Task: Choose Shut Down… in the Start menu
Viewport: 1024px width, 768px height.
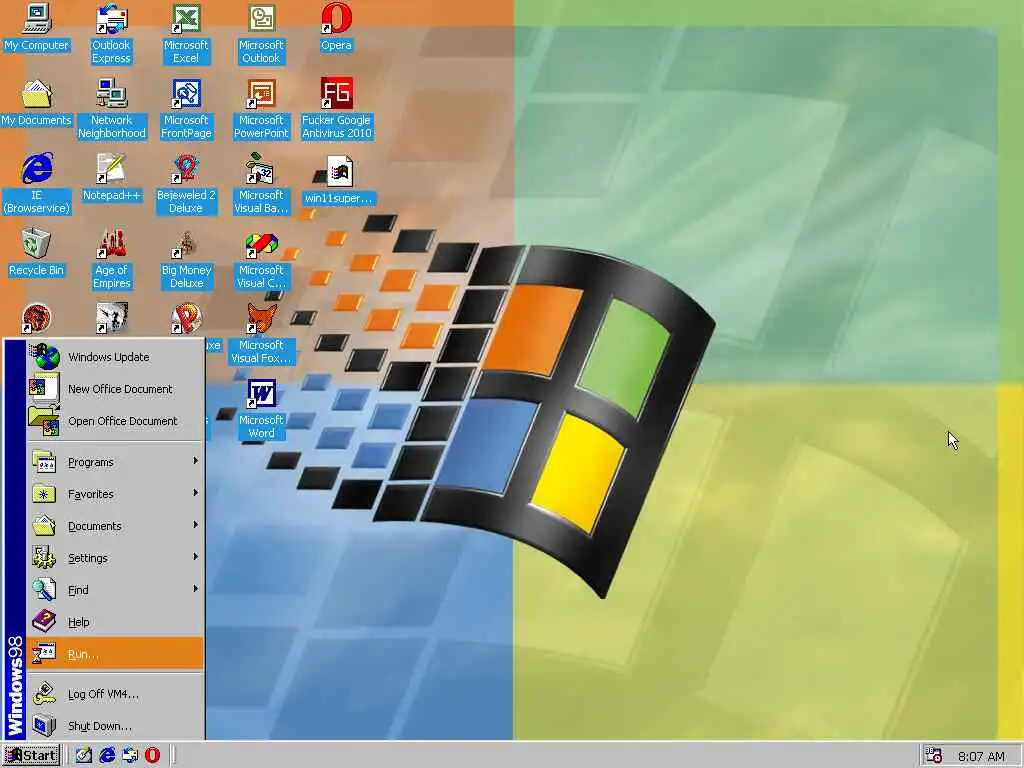Action: click(115, 726)
